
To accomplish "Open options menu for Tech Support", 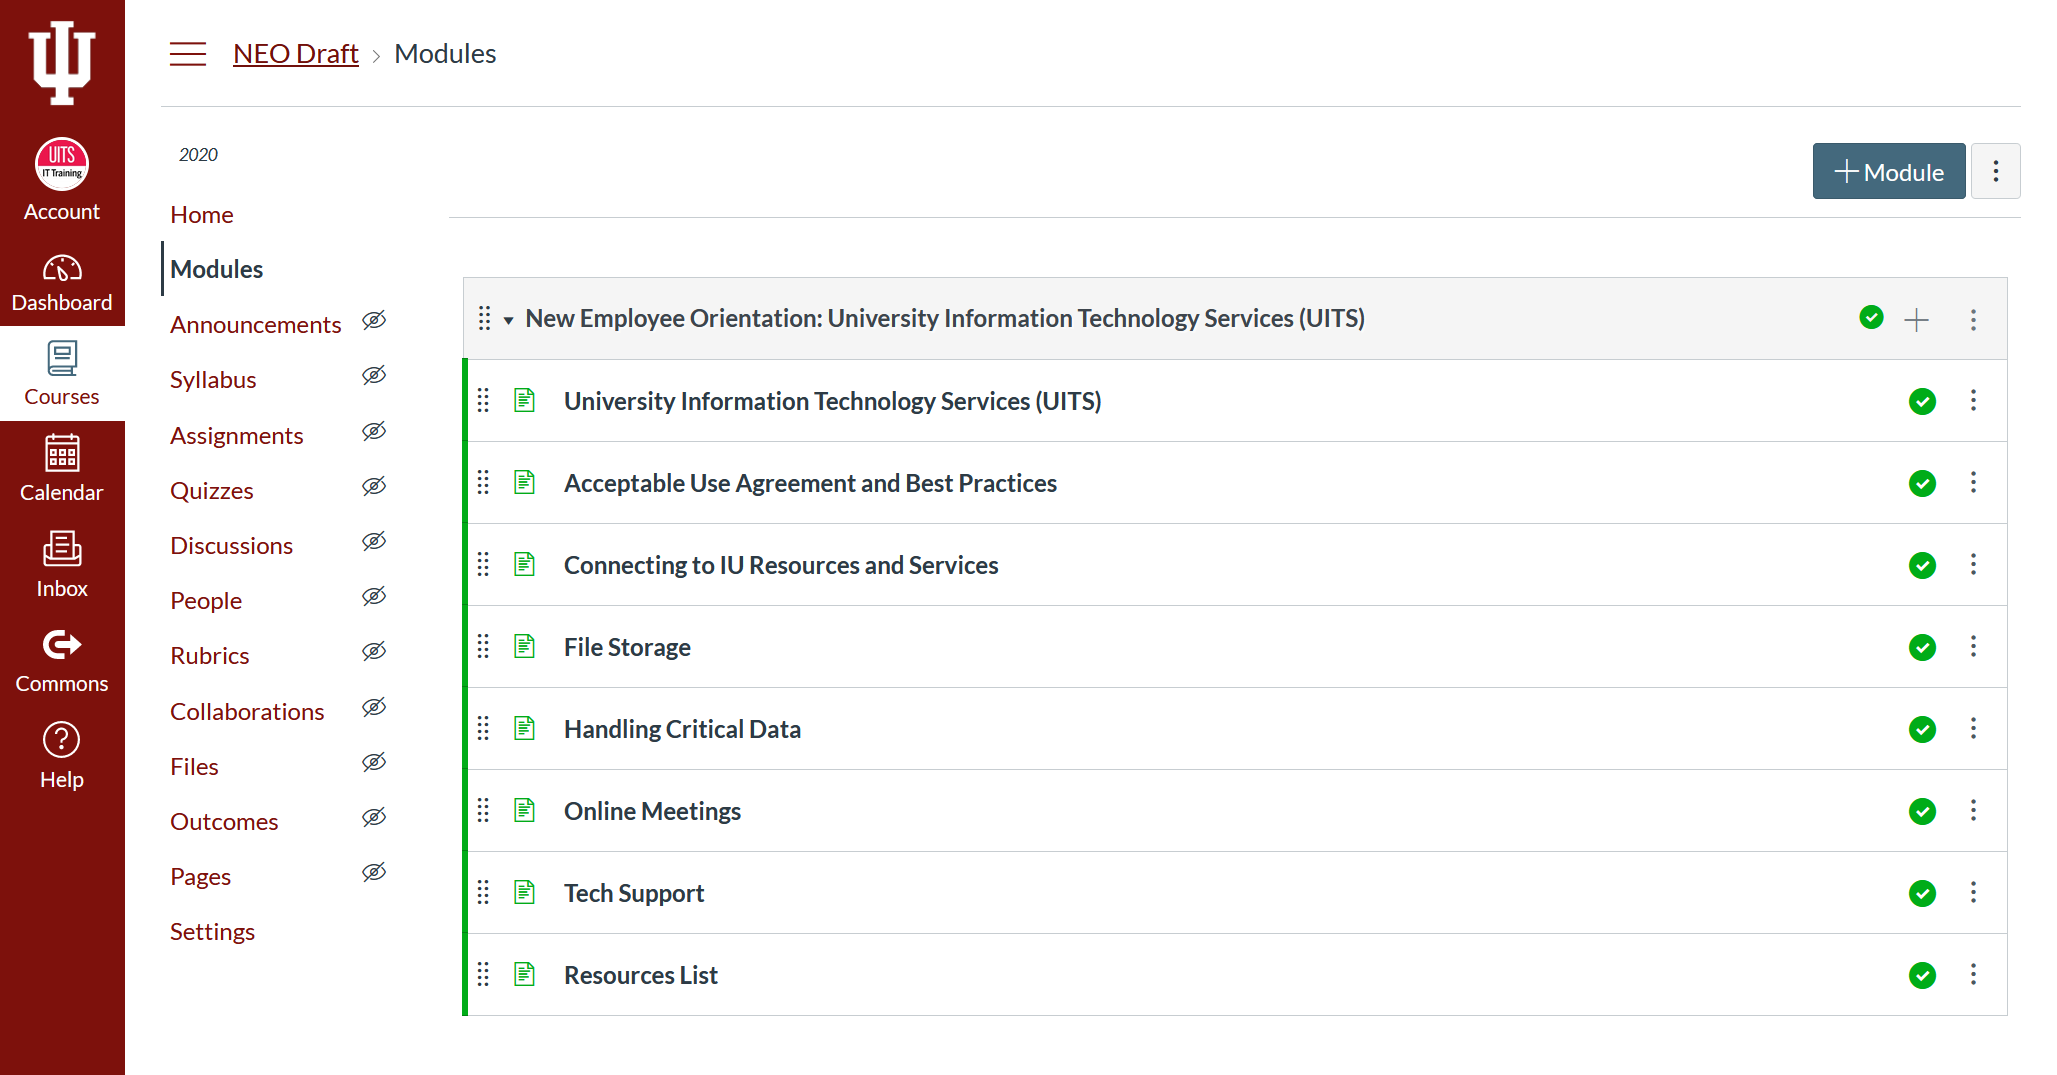I will pyautogui.click(x=1973, y=892).
